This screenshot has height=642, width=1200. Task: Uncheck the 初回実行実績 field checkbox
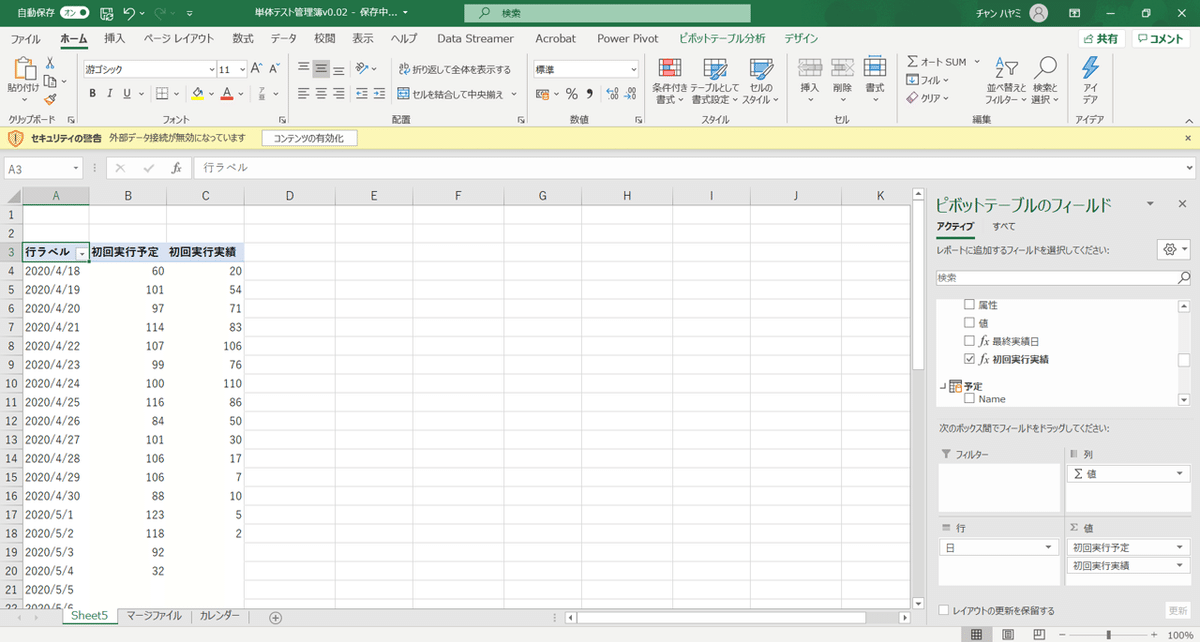pos(968,359)
